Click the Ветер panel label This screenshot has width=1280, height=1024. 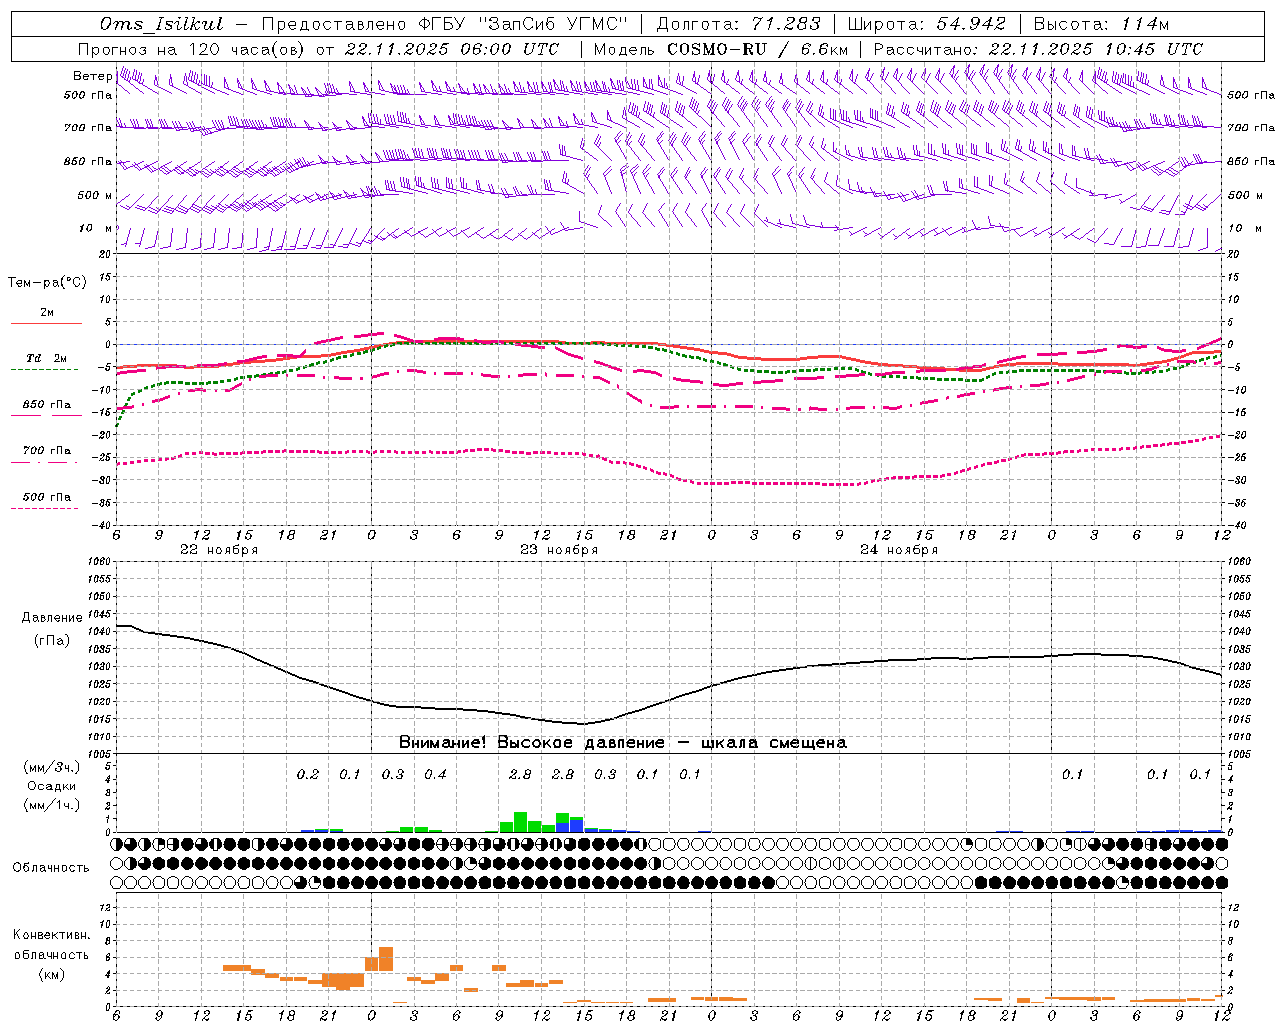point(92,76)
